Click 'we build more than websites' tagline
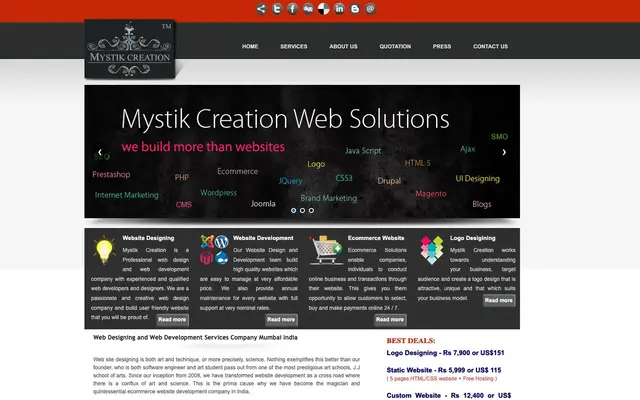Image resolution: width=640 pixels, height=400 pixels. pyautogui.click(x=203, y=147)
